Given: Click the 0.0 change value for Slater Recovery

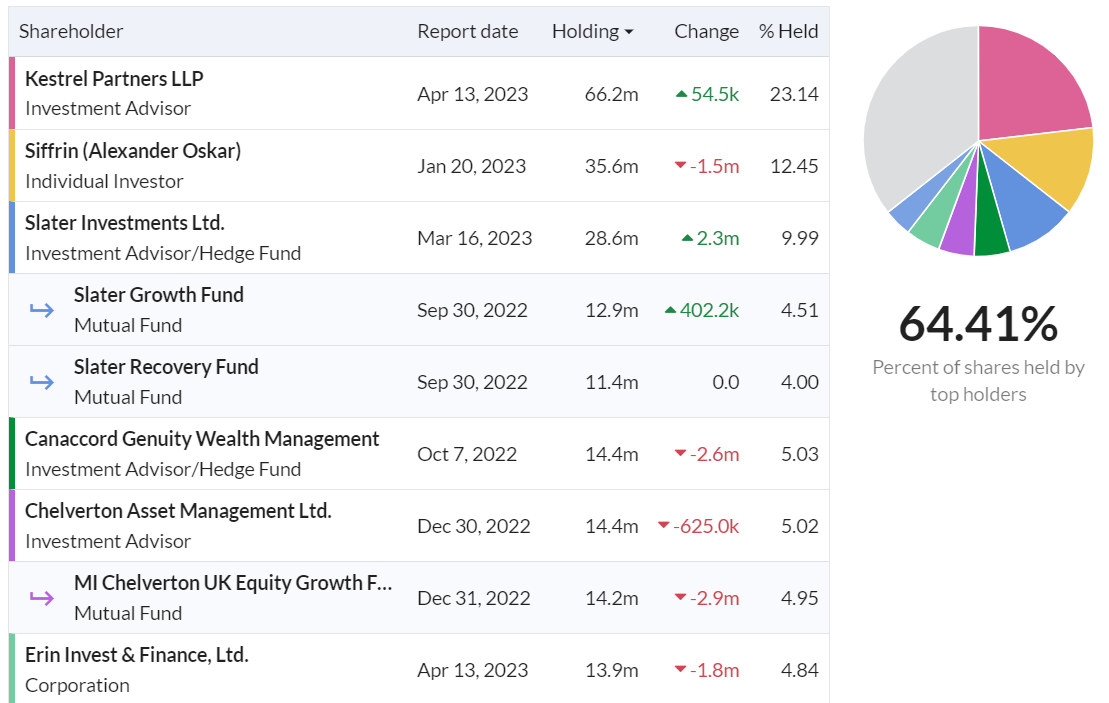Looking at the screenshot, I should click(726, 383).
